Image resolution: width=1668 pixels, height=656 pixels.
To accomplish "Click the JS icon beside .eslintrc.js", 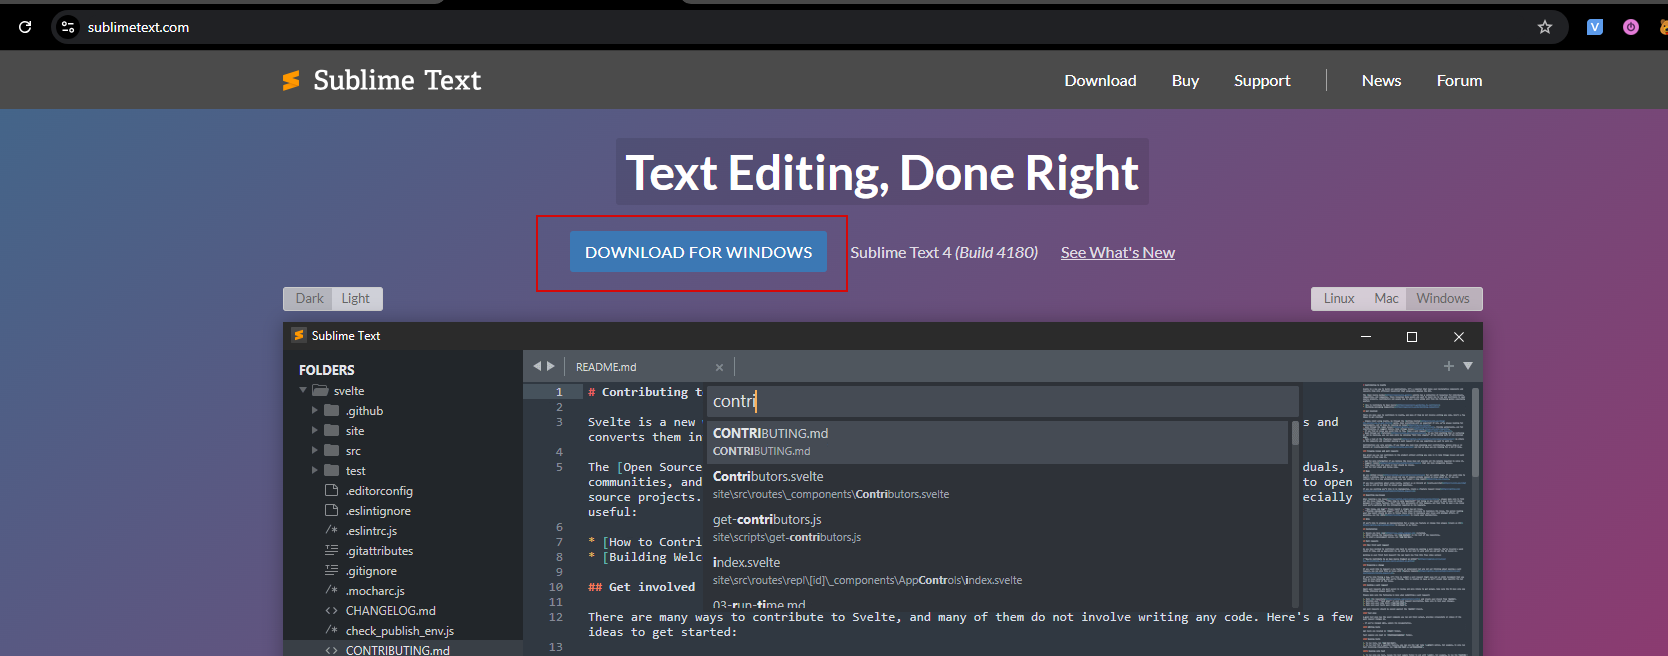I will pos(331,531).
